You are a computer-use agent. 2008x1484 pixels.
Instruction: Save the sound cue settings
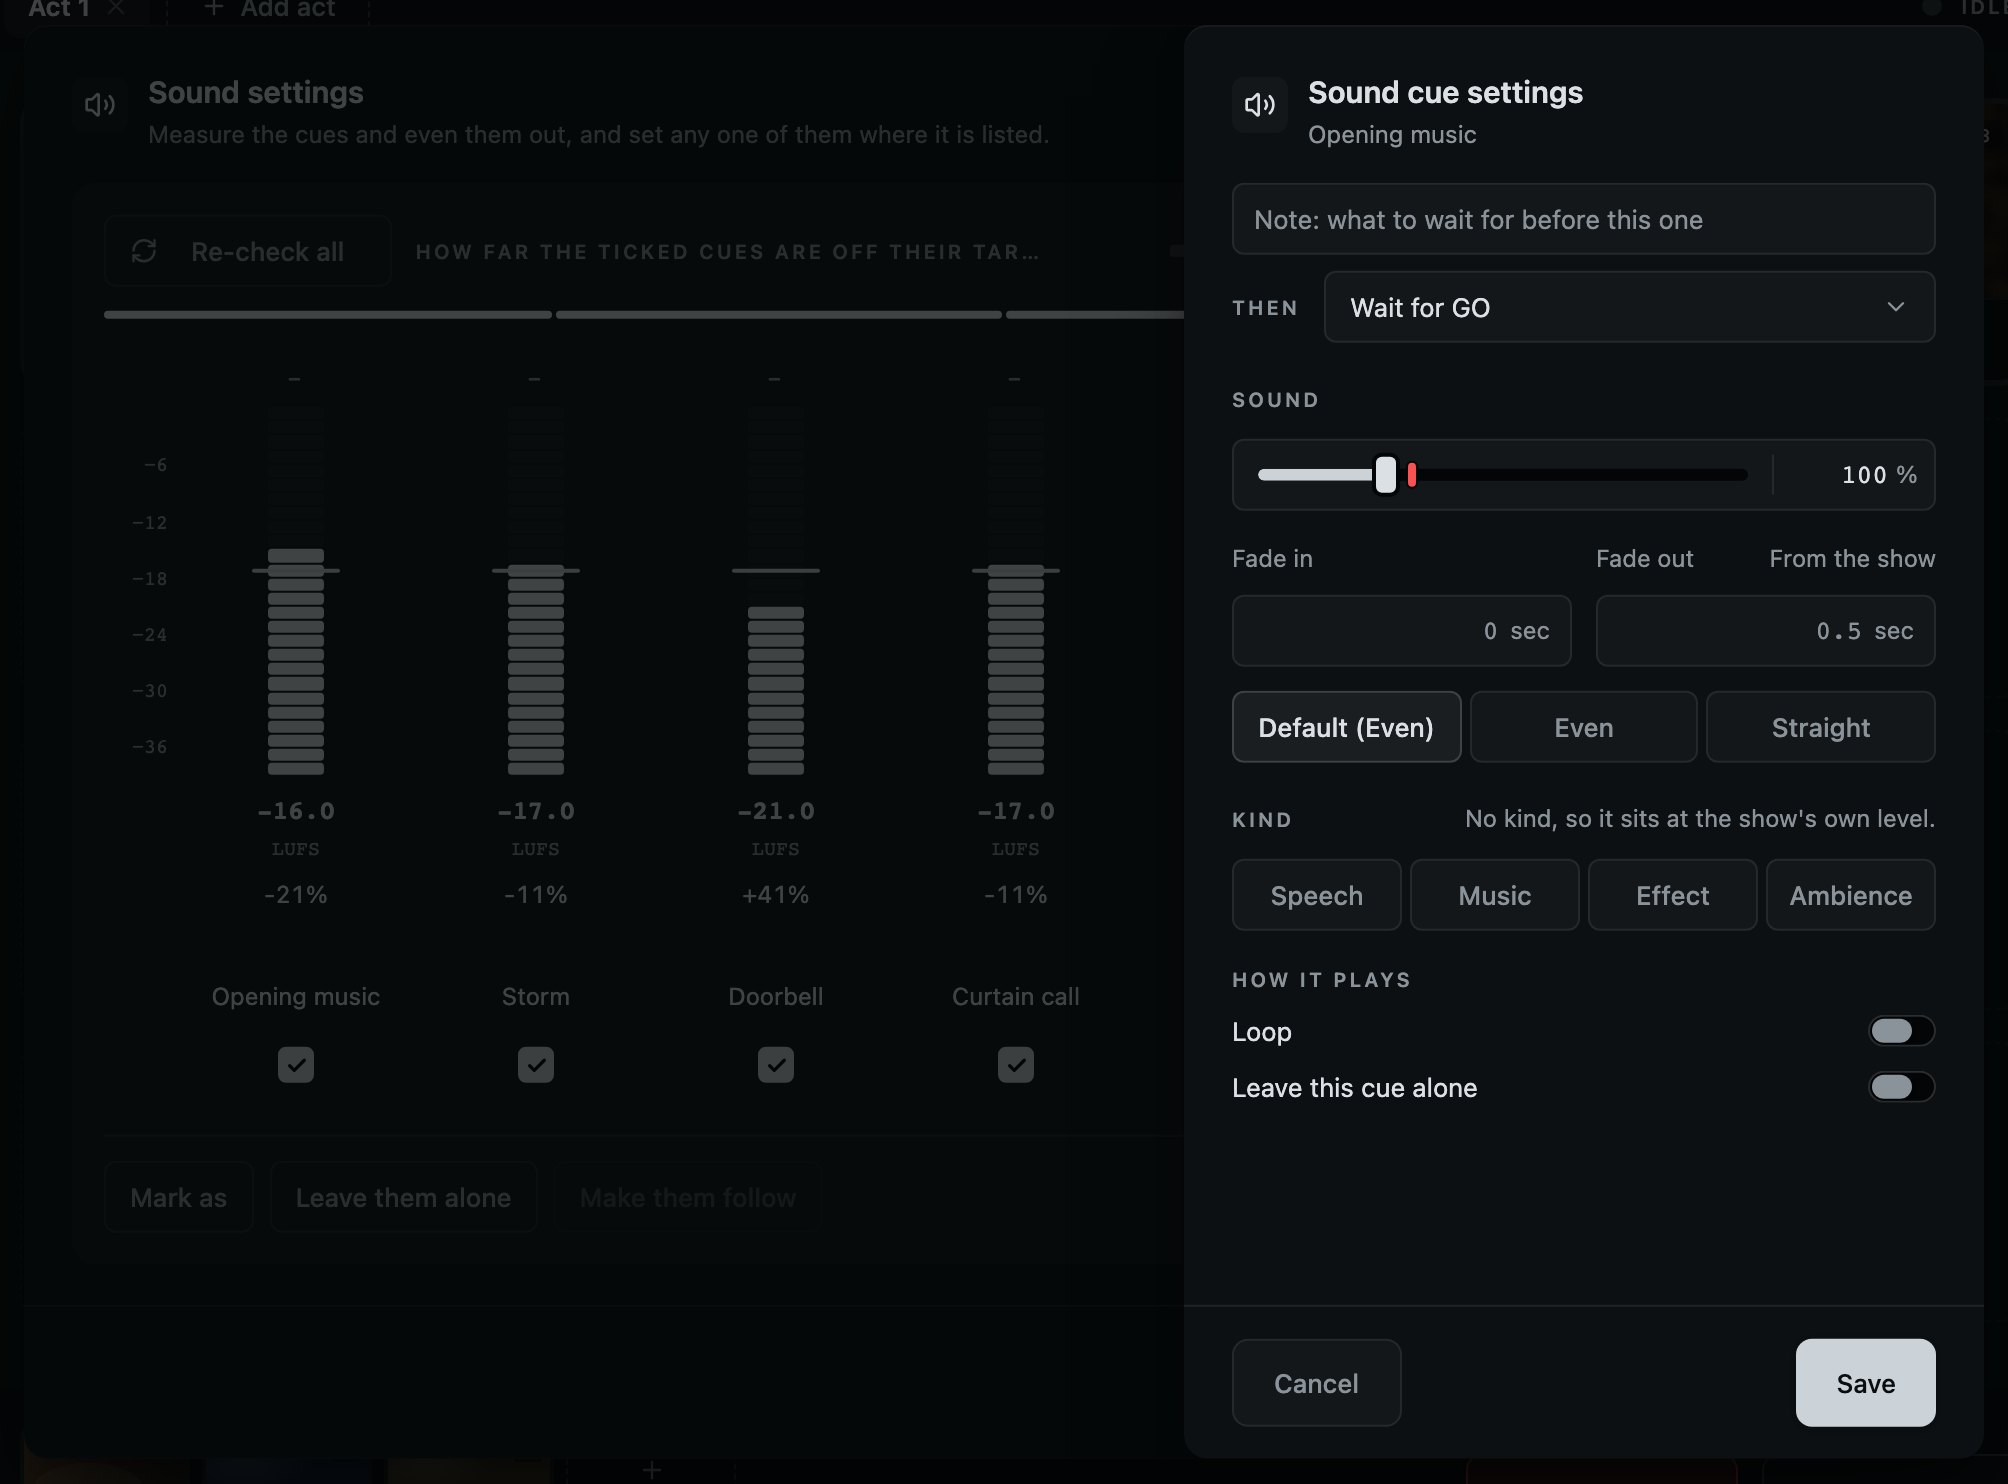[x=1865, y=1383]
